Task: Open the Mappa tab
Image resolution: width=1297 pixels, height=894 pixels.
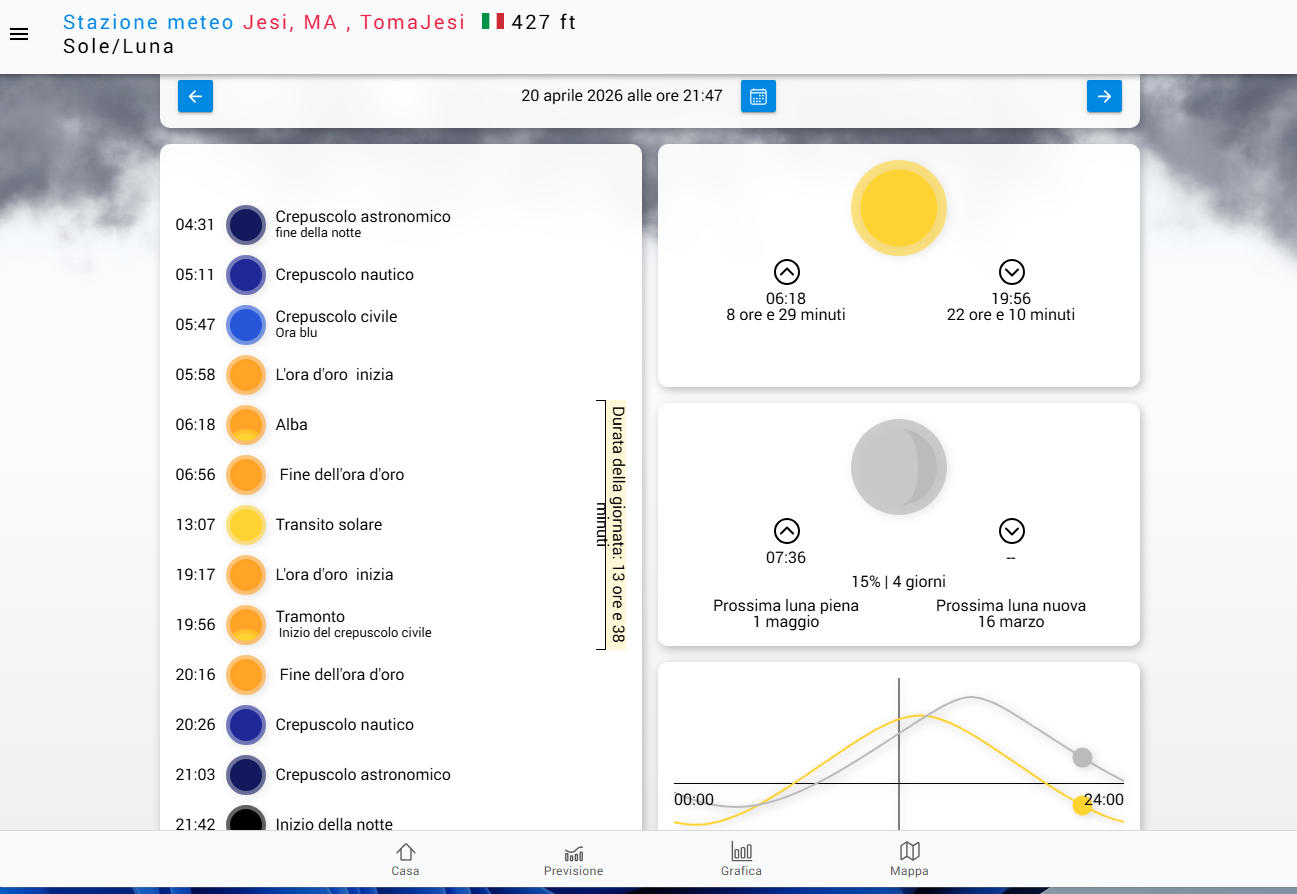Action: (x=909, y=859)
